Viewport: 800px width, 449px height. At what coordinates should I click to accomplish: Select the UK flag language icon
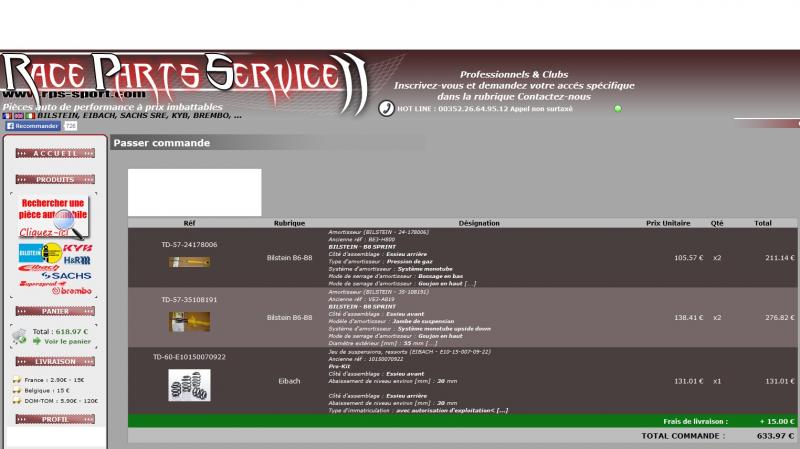click(19, 116)
